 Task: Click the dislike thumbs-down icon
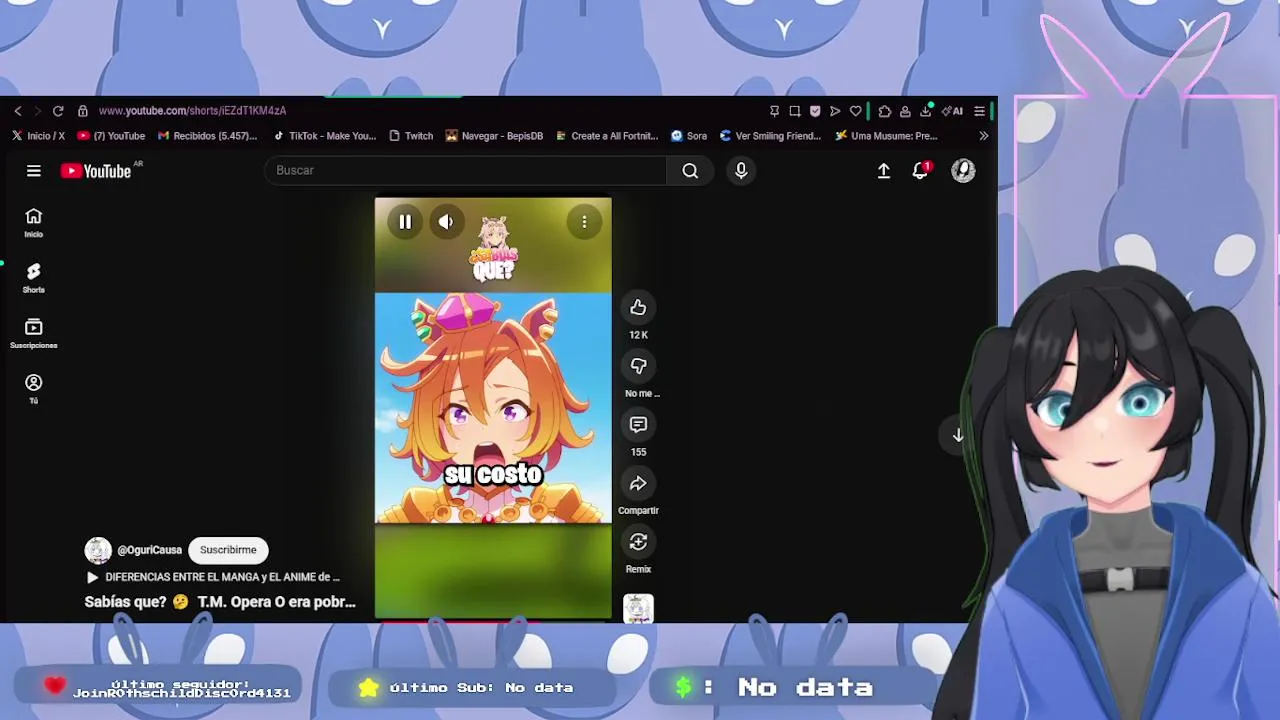pyautogui.click(x=638, y=366)
